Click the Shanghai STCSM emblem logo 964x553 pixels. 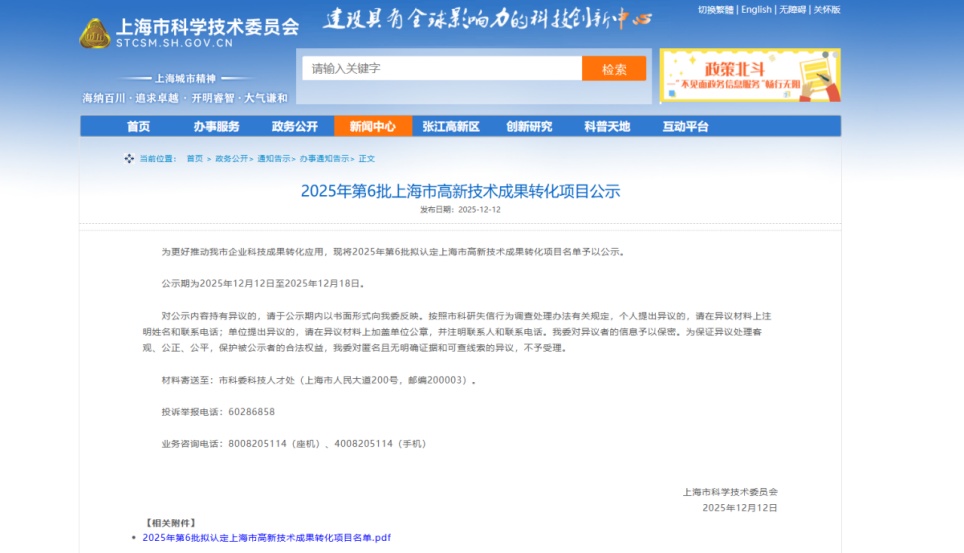(x=95, y=33)
